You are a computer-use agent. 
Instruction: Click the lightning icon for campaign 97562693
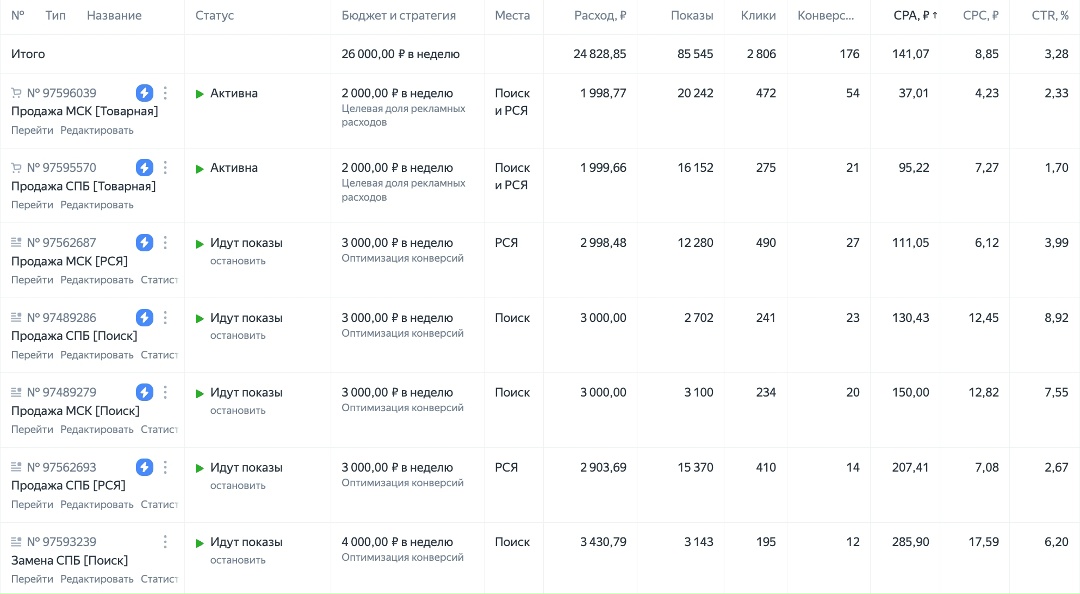[144, 467]
